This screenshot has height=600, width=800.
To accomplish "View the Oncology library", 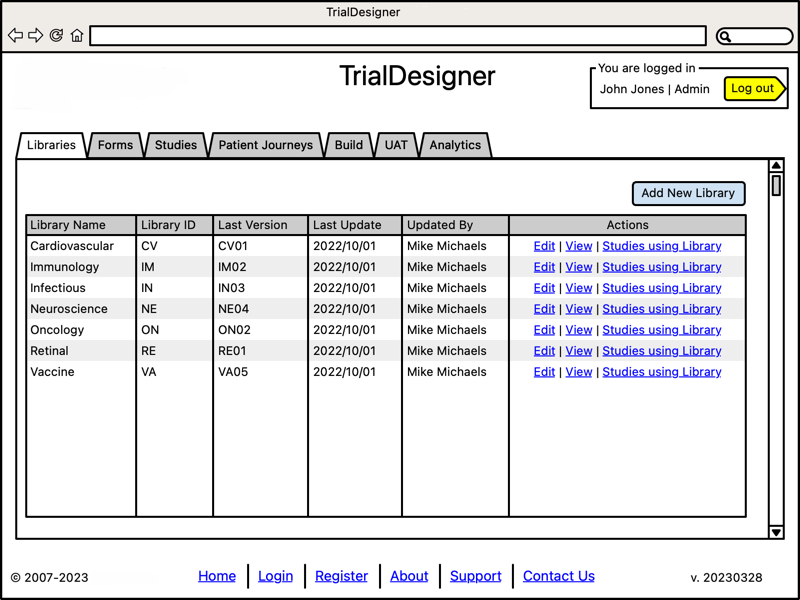I will tap(579, 329).
